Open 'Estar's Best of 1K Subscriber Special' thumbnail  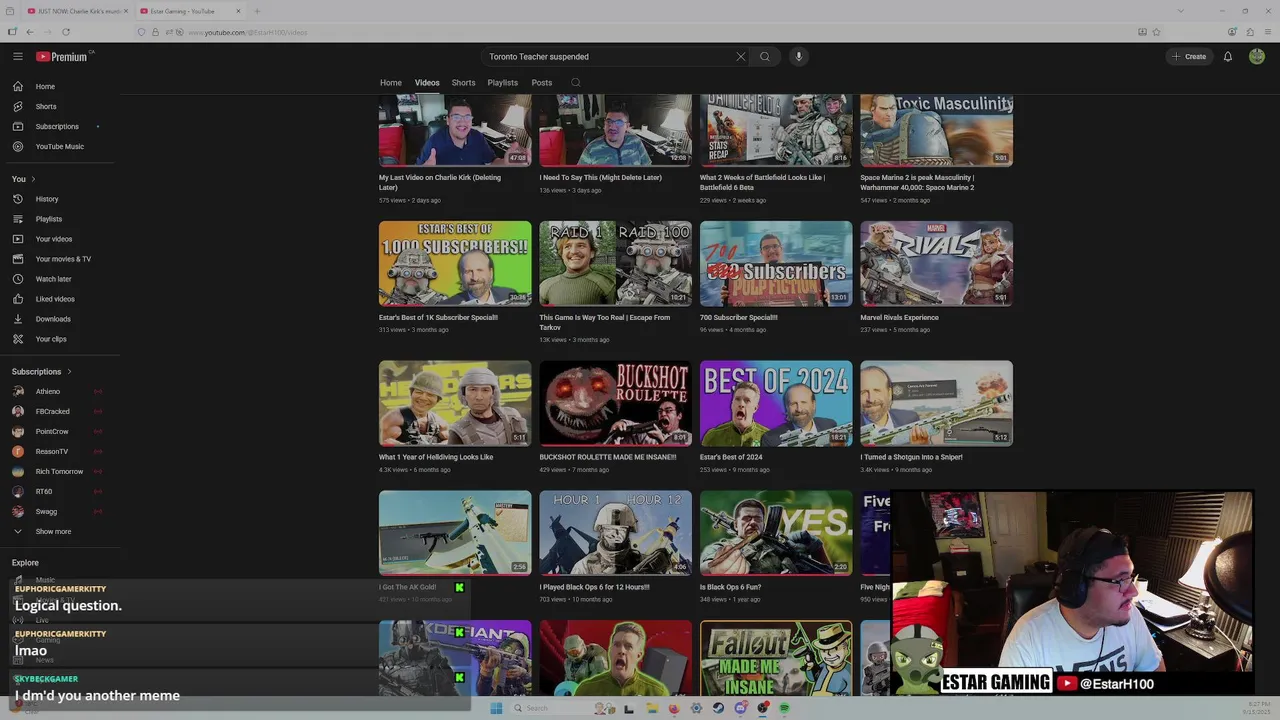point(455,263)
